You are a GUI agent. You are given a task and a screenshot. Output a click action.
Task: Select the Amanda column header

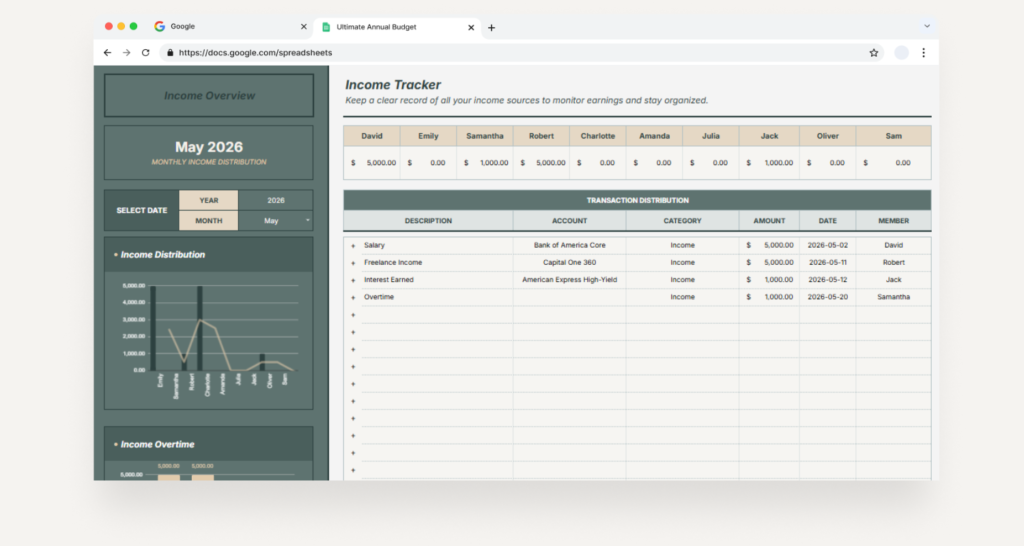(654, 136)
